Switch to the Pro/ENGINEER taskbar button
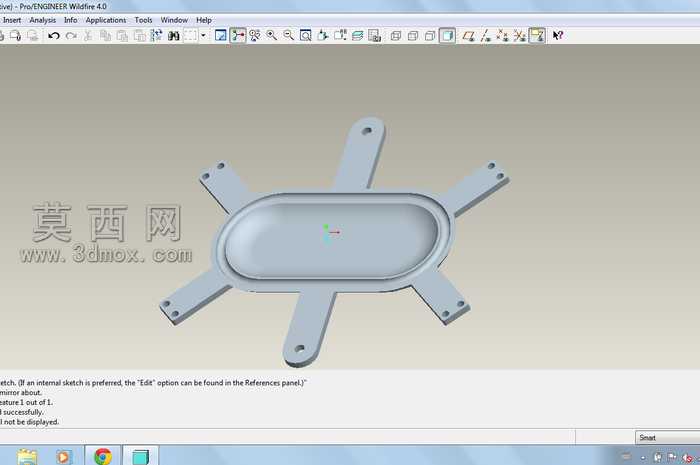The image size is (700, 465). point(140,457)
